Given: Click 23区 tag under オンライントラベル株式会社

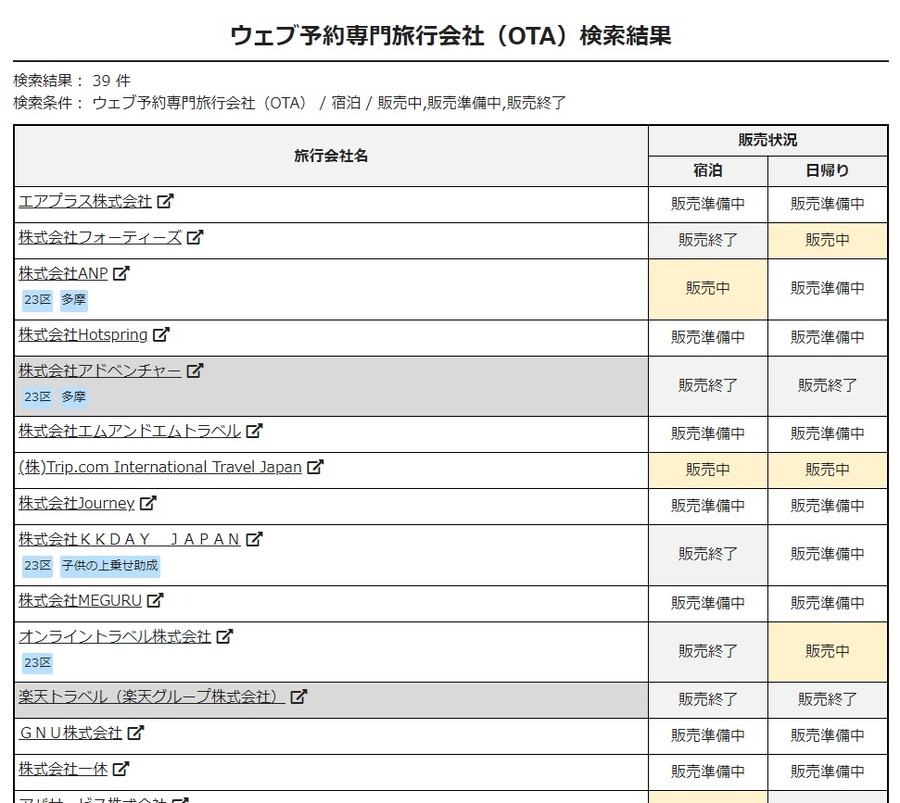Looking at the screenshot, I should tap(37, 663).
